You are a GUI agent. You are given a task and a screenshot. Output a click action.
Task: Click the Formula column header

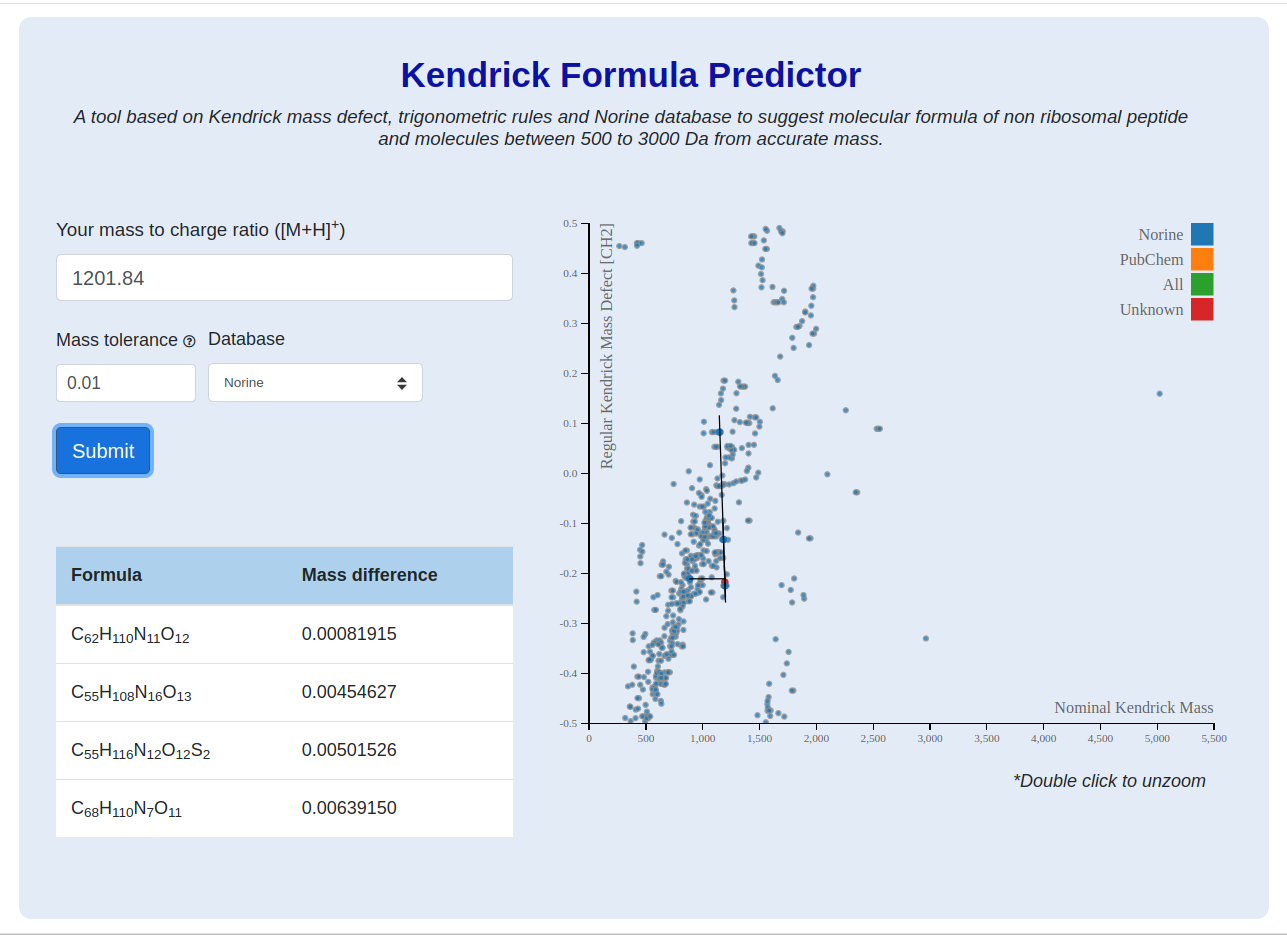click(x=106, y=575)
